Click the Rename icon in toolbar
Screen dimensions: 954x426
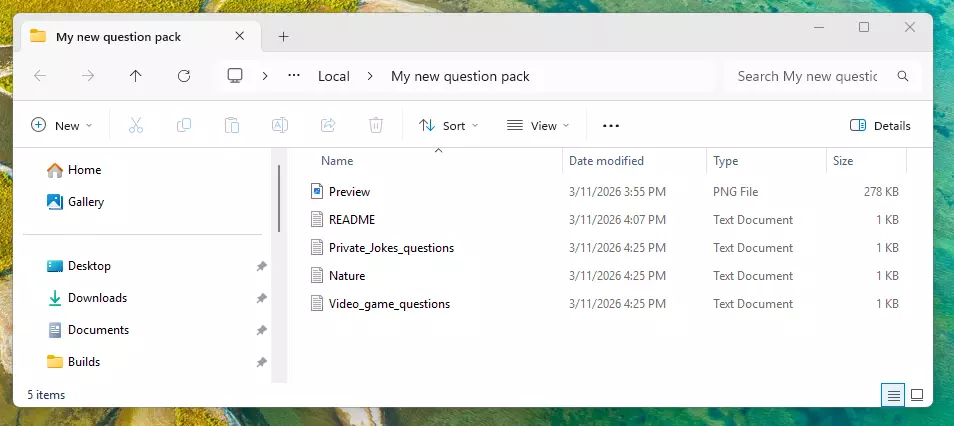point(280,125)
